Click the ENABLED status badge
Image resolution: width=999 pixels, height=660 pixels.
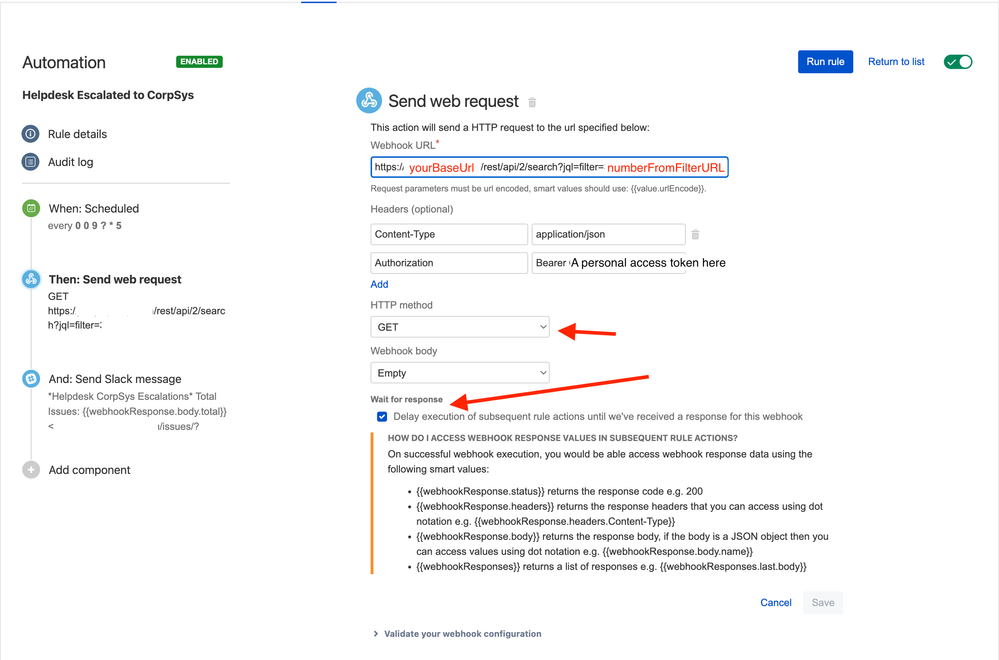(199, 62)
